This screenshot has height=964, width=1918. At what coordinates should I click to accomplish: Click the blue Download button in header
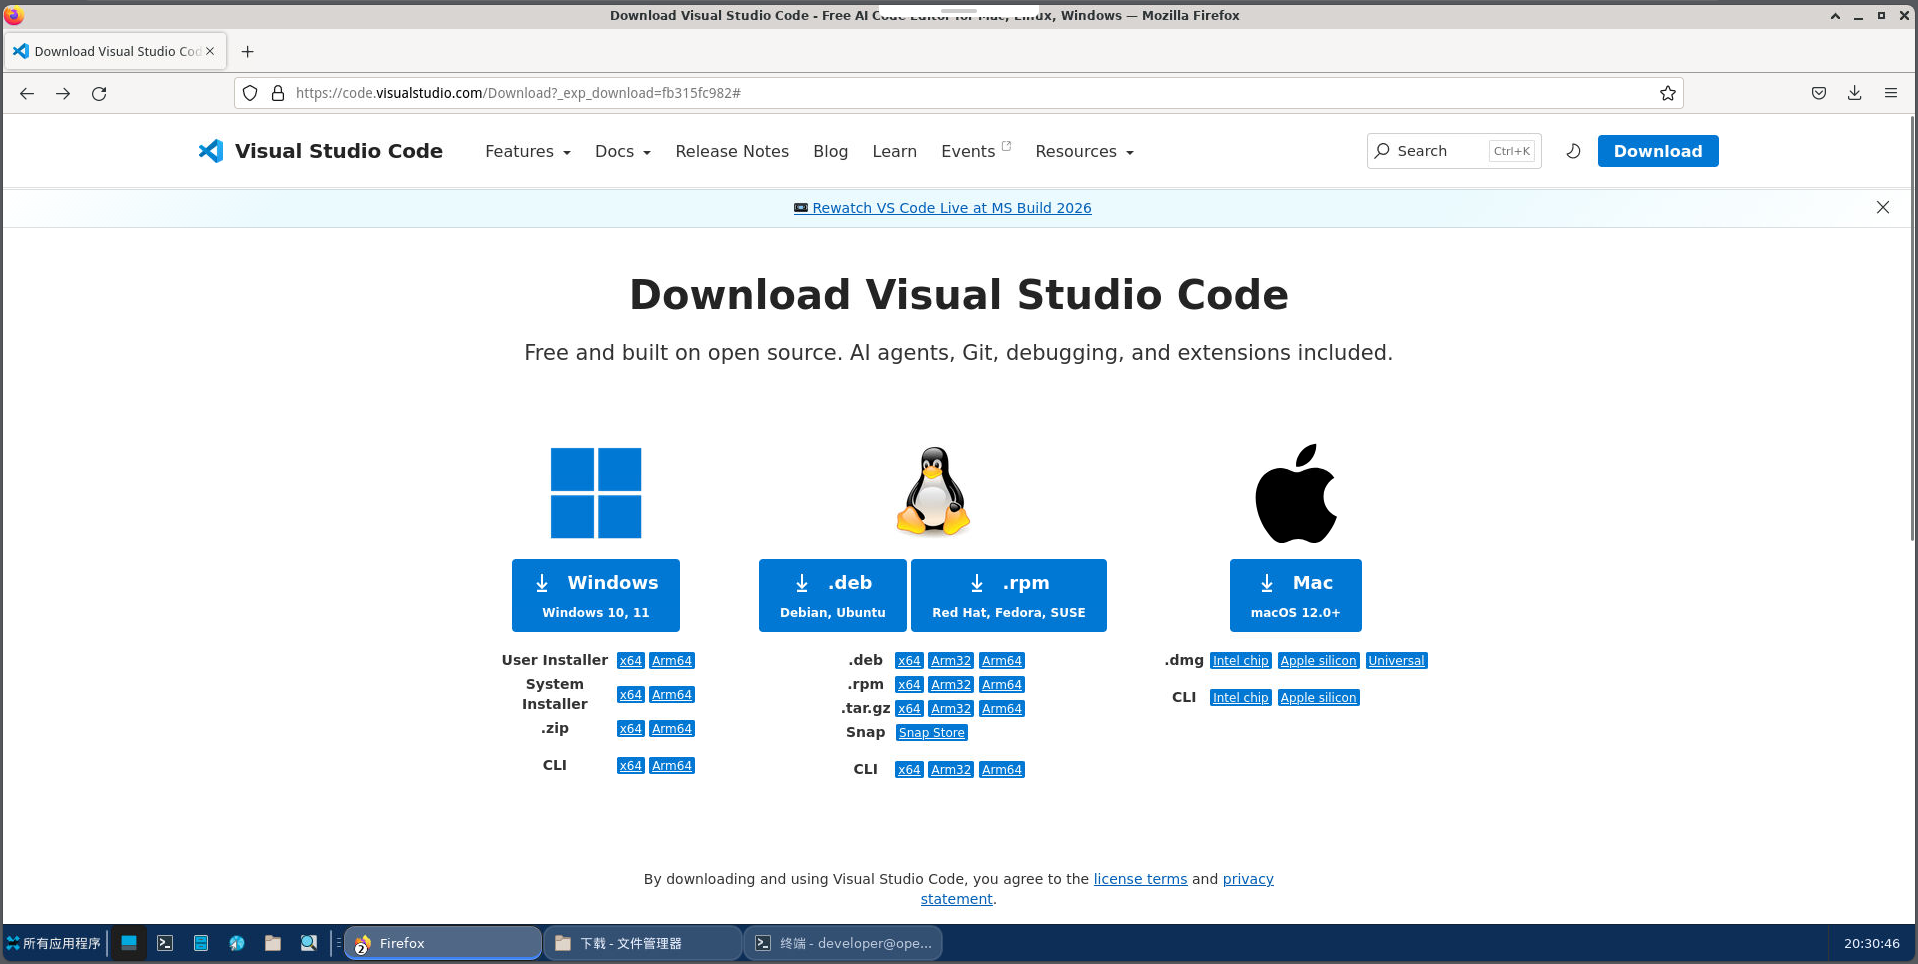pyautogui.click(x=1658, y=151)
